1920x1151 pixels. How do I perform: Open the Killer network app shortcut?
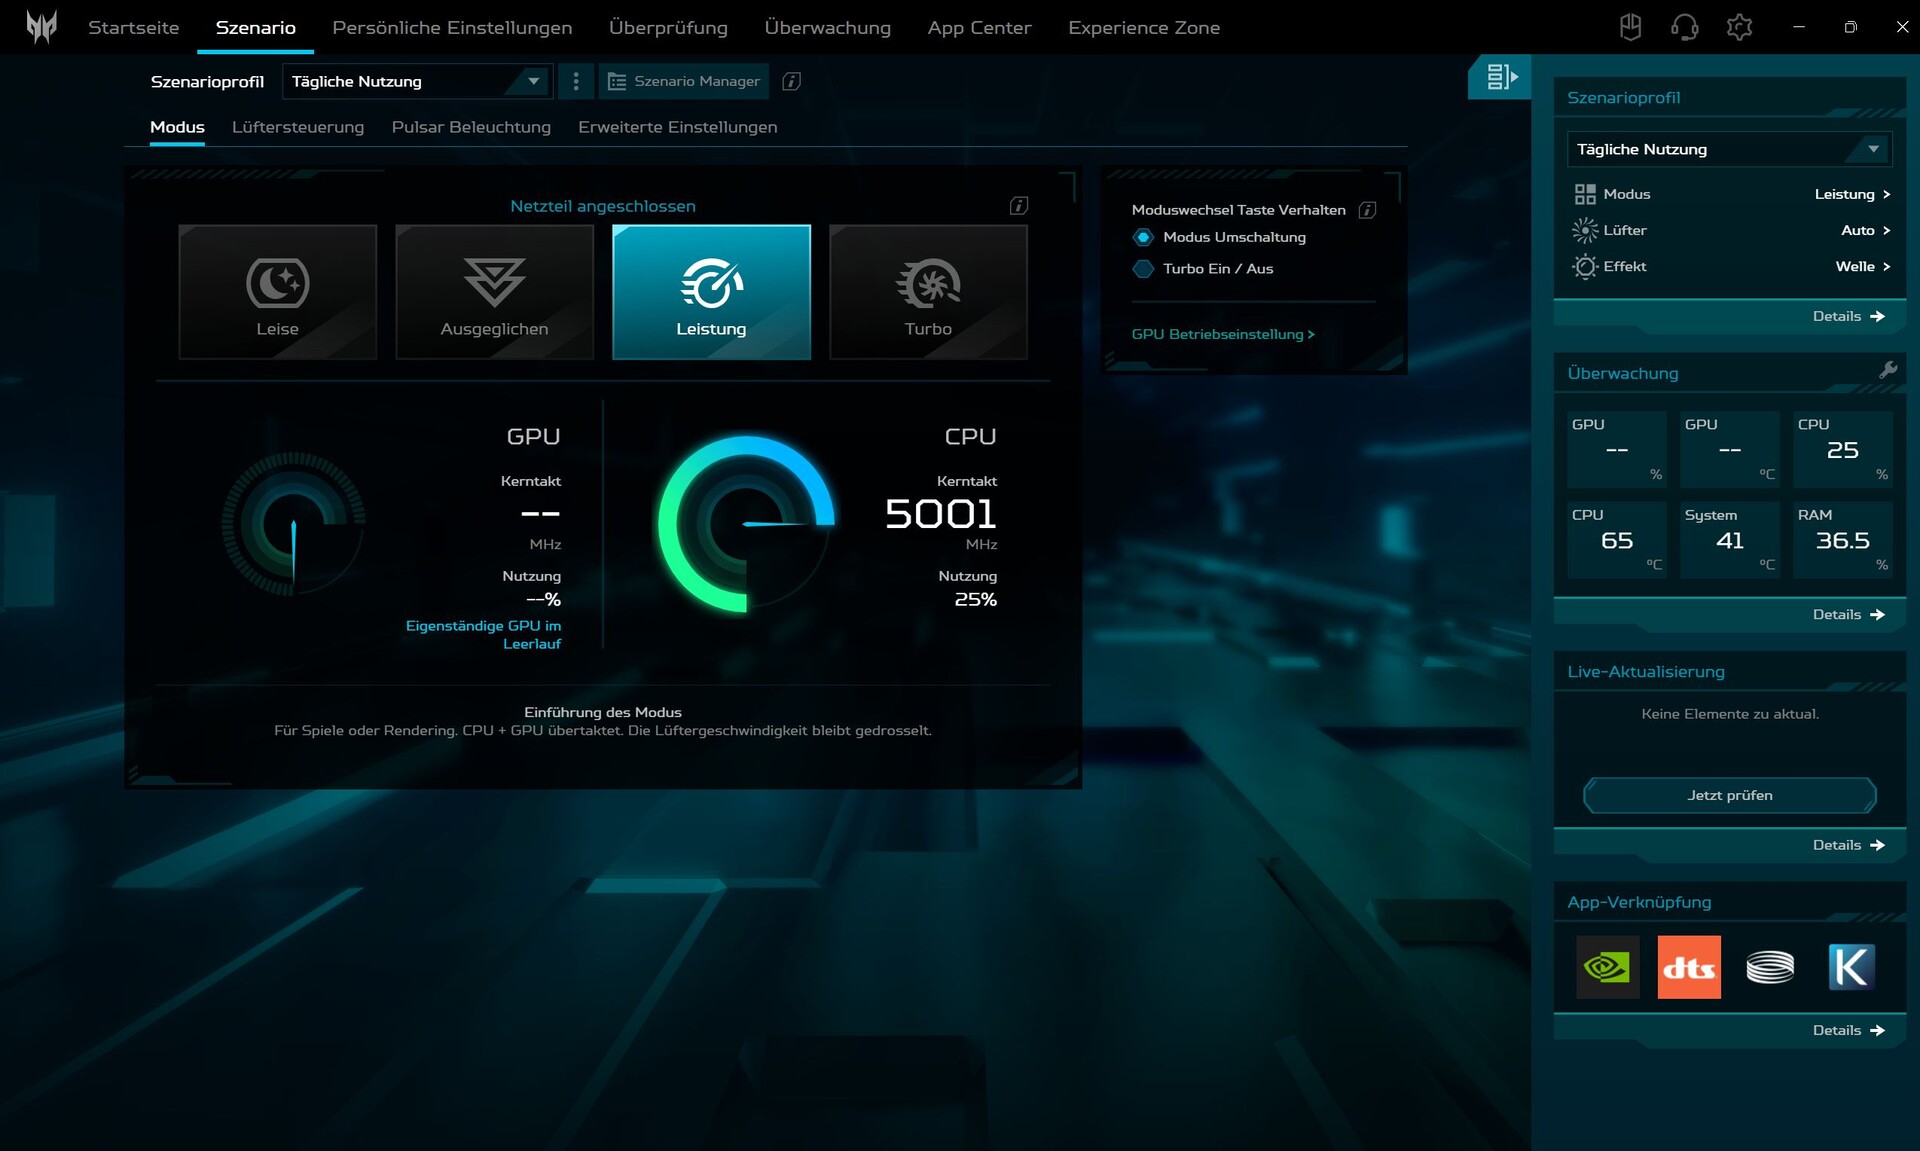pyautogui.click(x=1850, y=967)
